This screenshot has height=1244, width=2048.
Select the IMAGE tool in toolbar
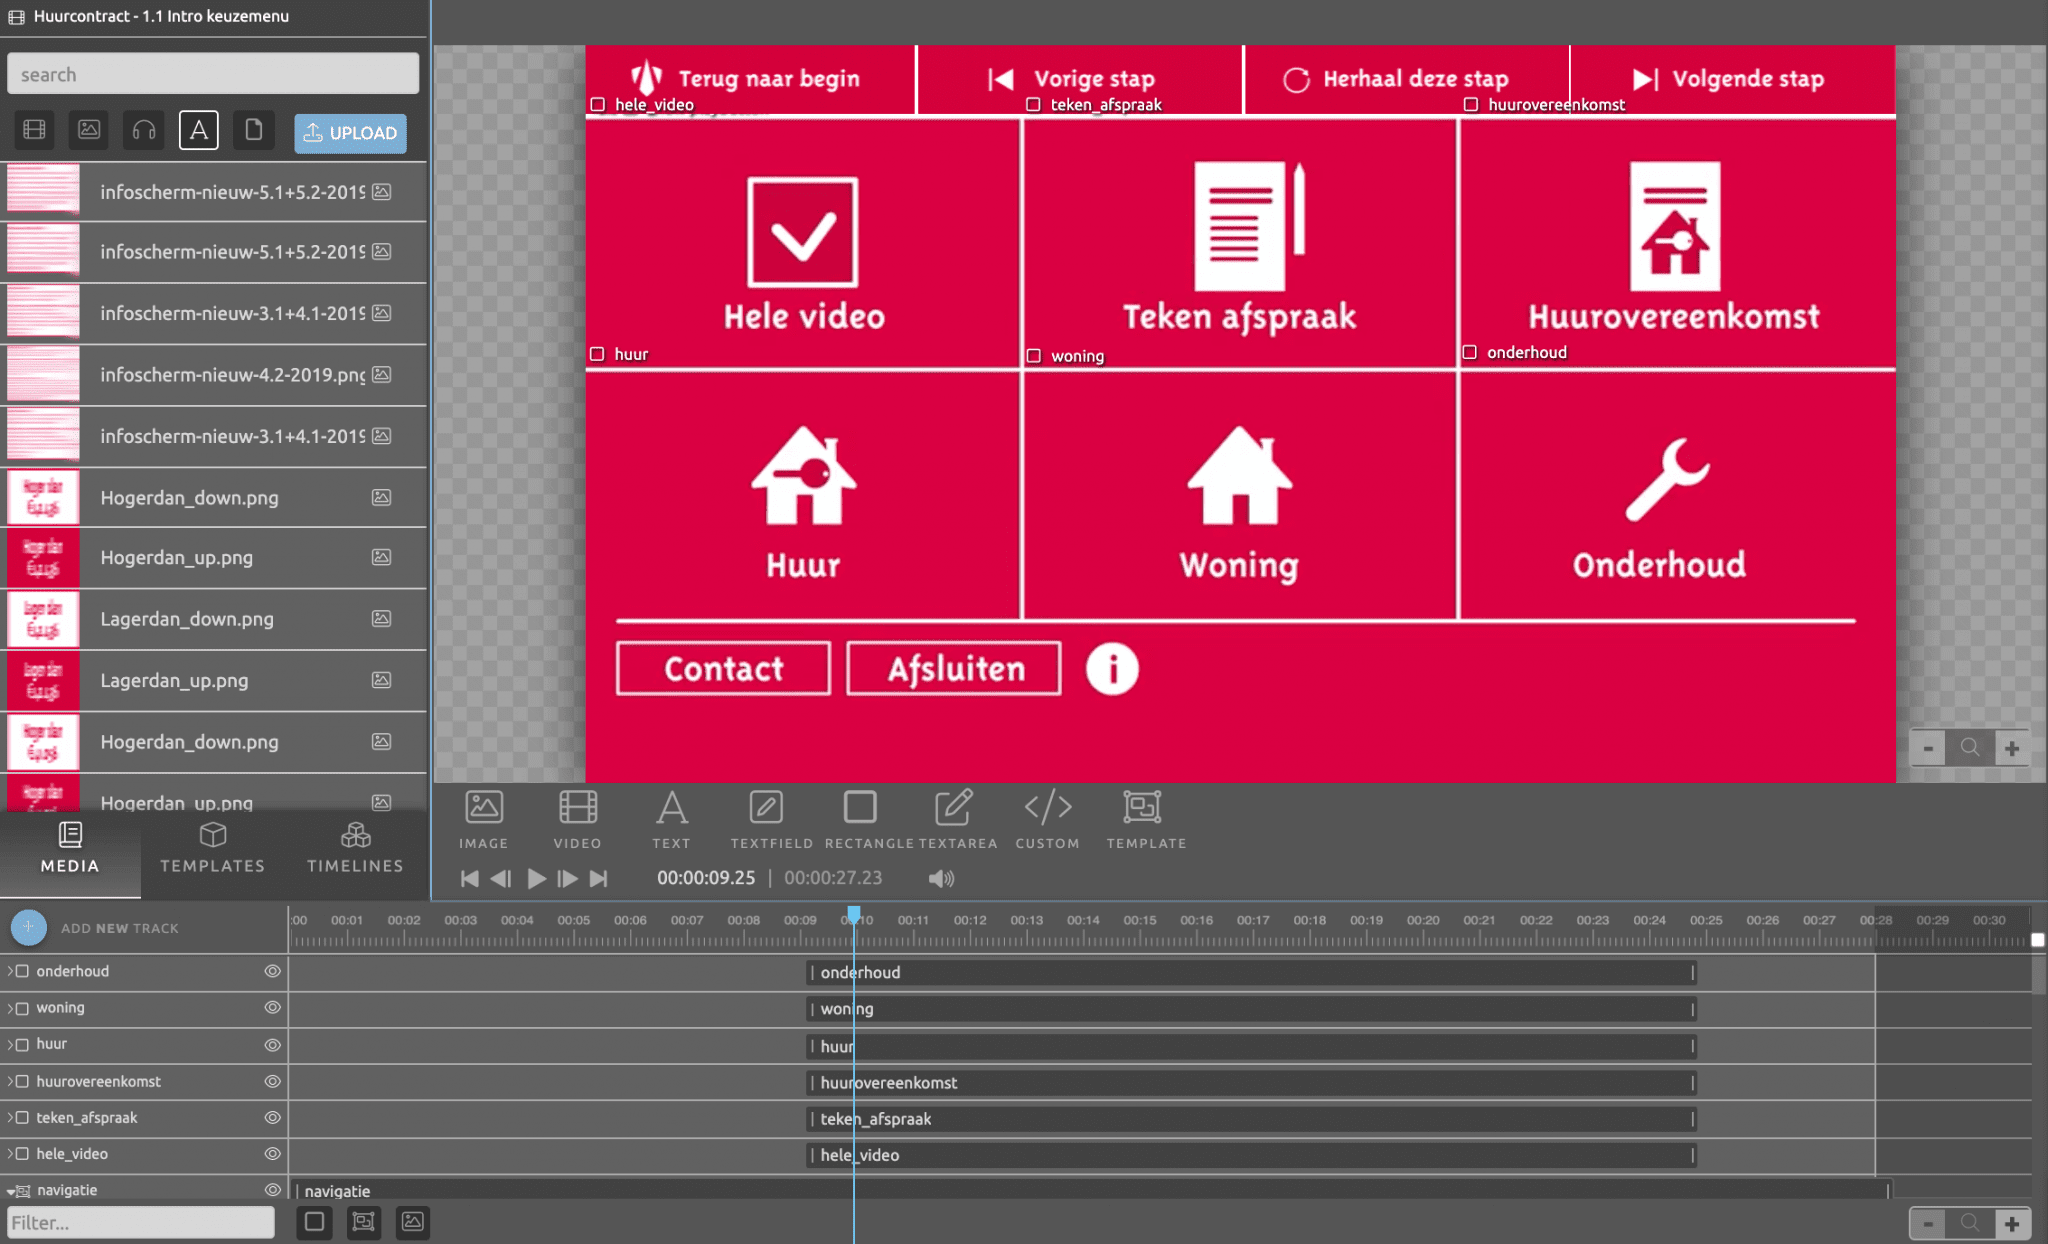pos(483,817)
